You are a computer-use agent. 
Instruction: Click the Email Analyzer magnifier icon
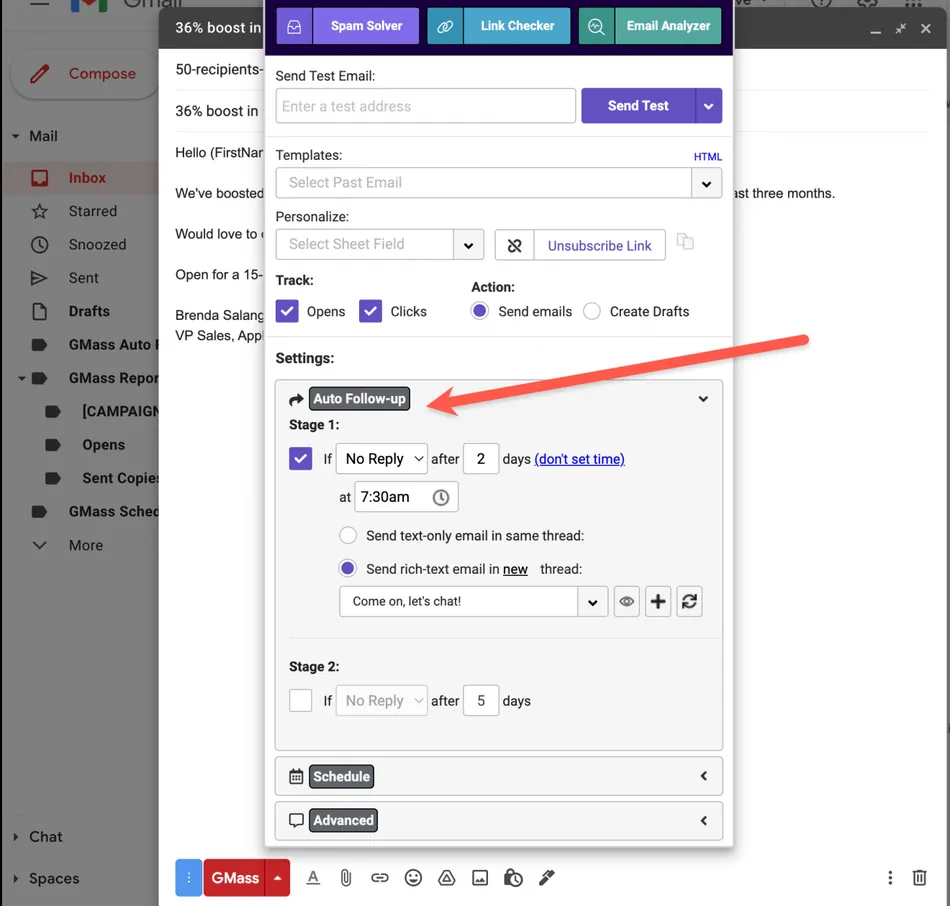point(597,26)
